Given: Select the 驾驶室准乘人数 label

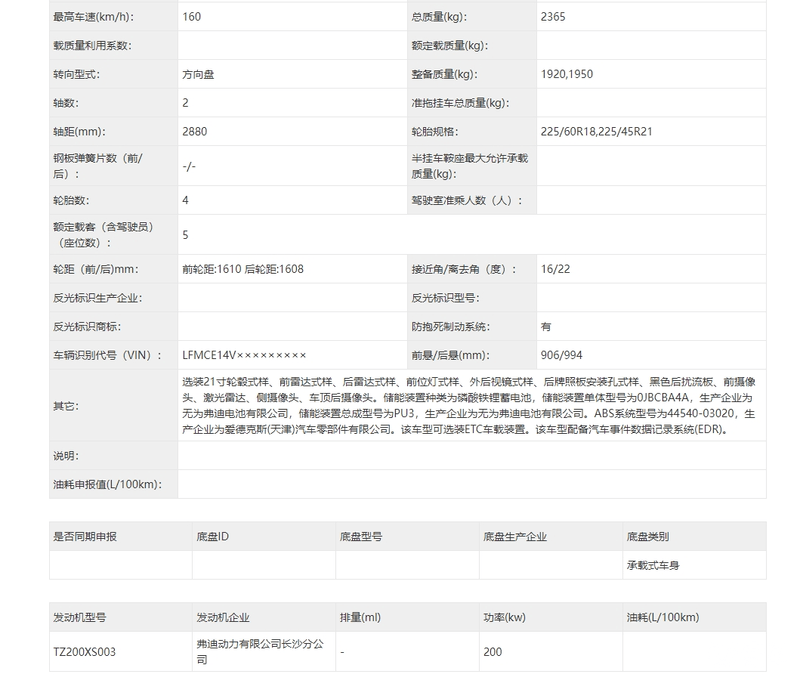Looking at the screenshot, I should pyautogui.click(x=467, y=200).
